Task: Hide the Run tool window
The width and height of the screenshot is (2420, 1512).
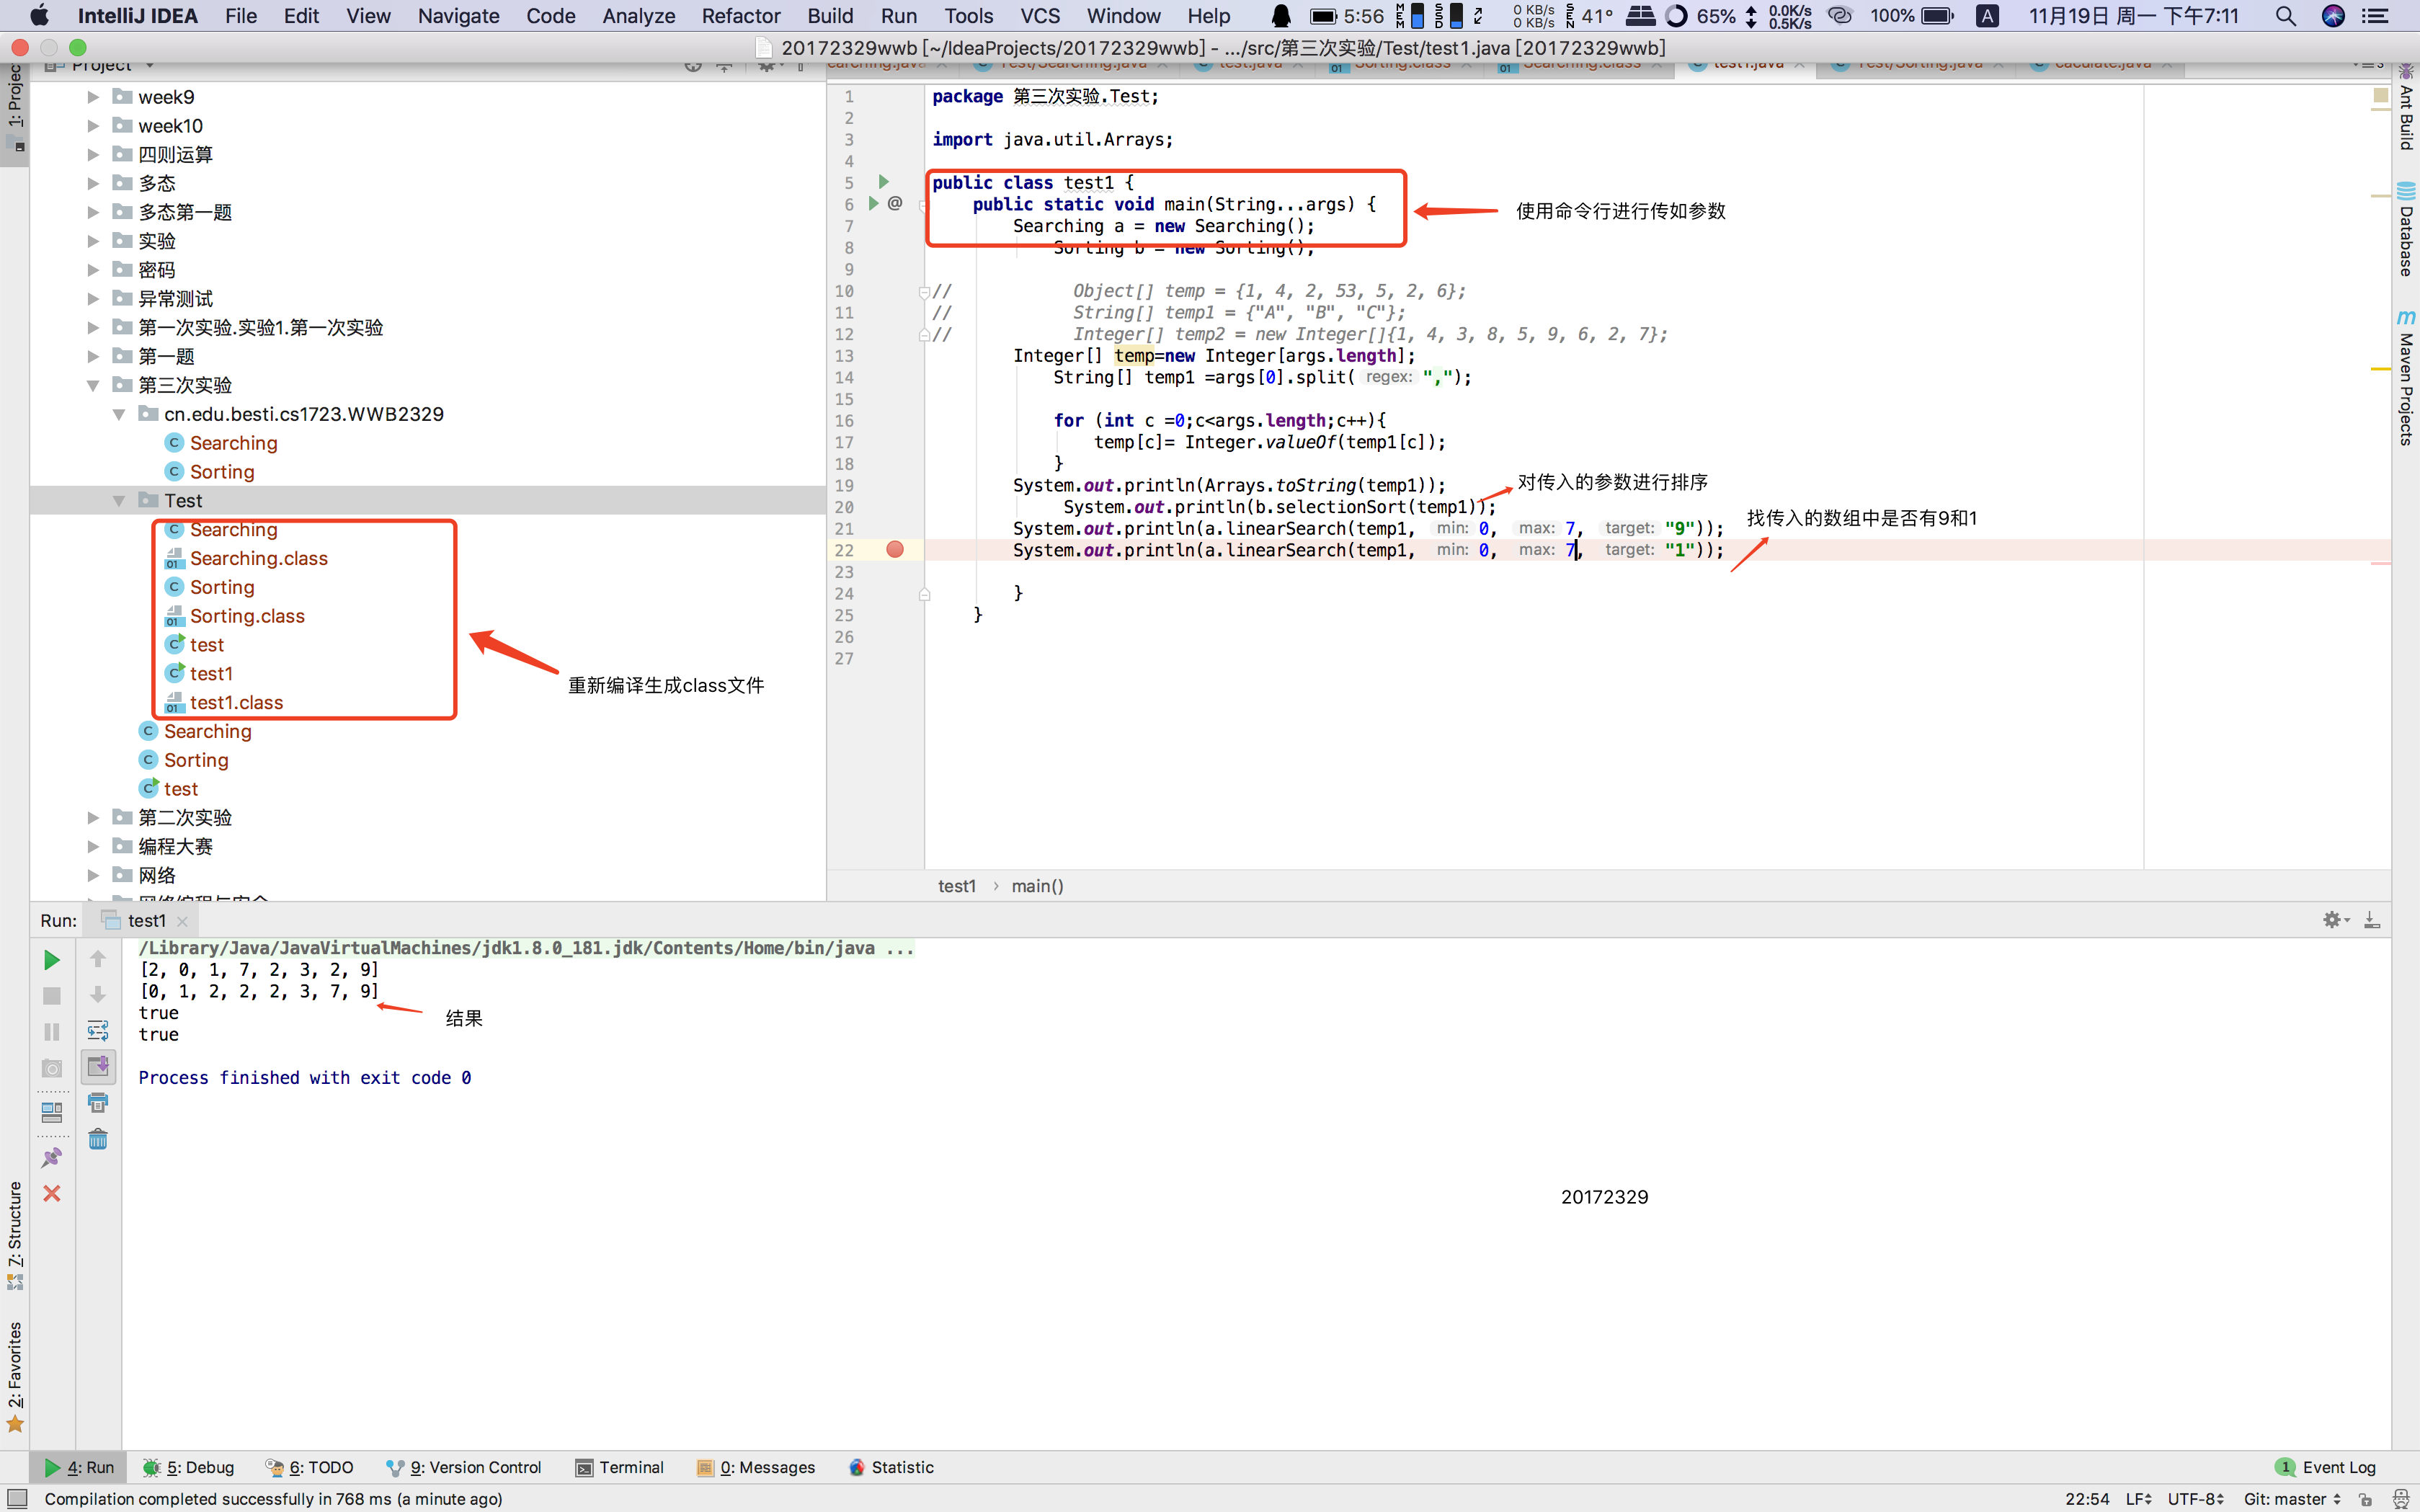Action: click(x=2371, y=920)
